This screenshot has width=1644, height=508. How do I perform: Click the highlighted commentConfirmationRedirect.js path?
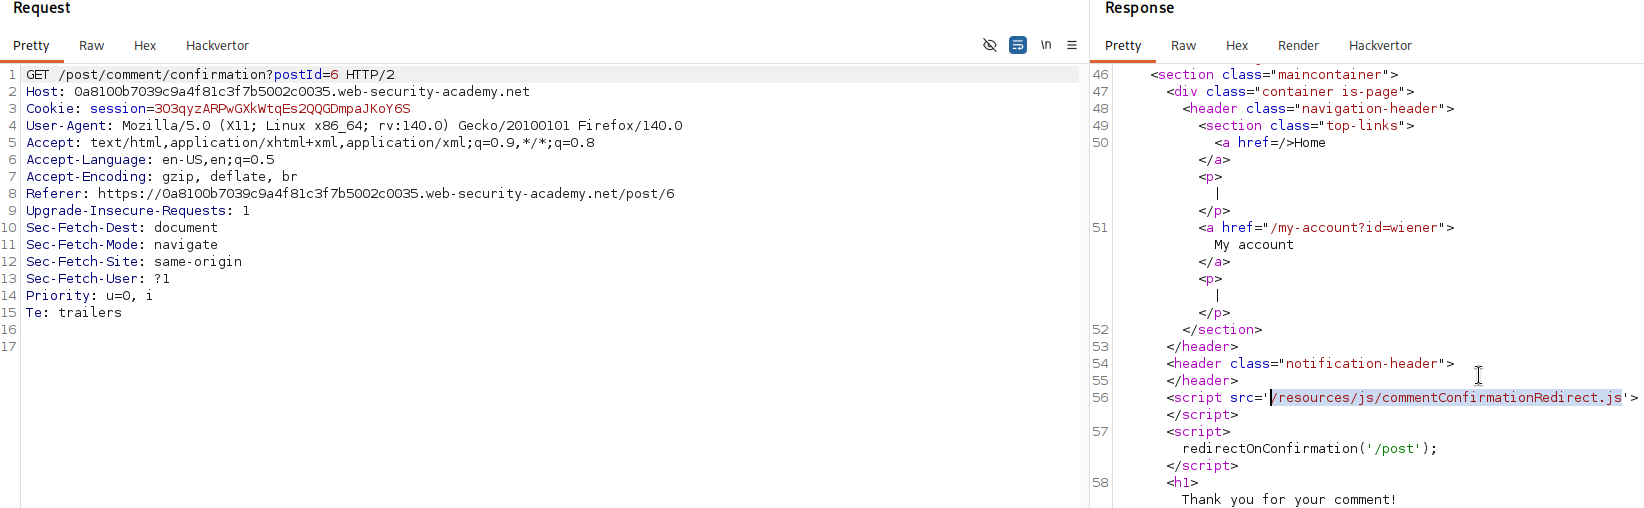pos(1446,398)
